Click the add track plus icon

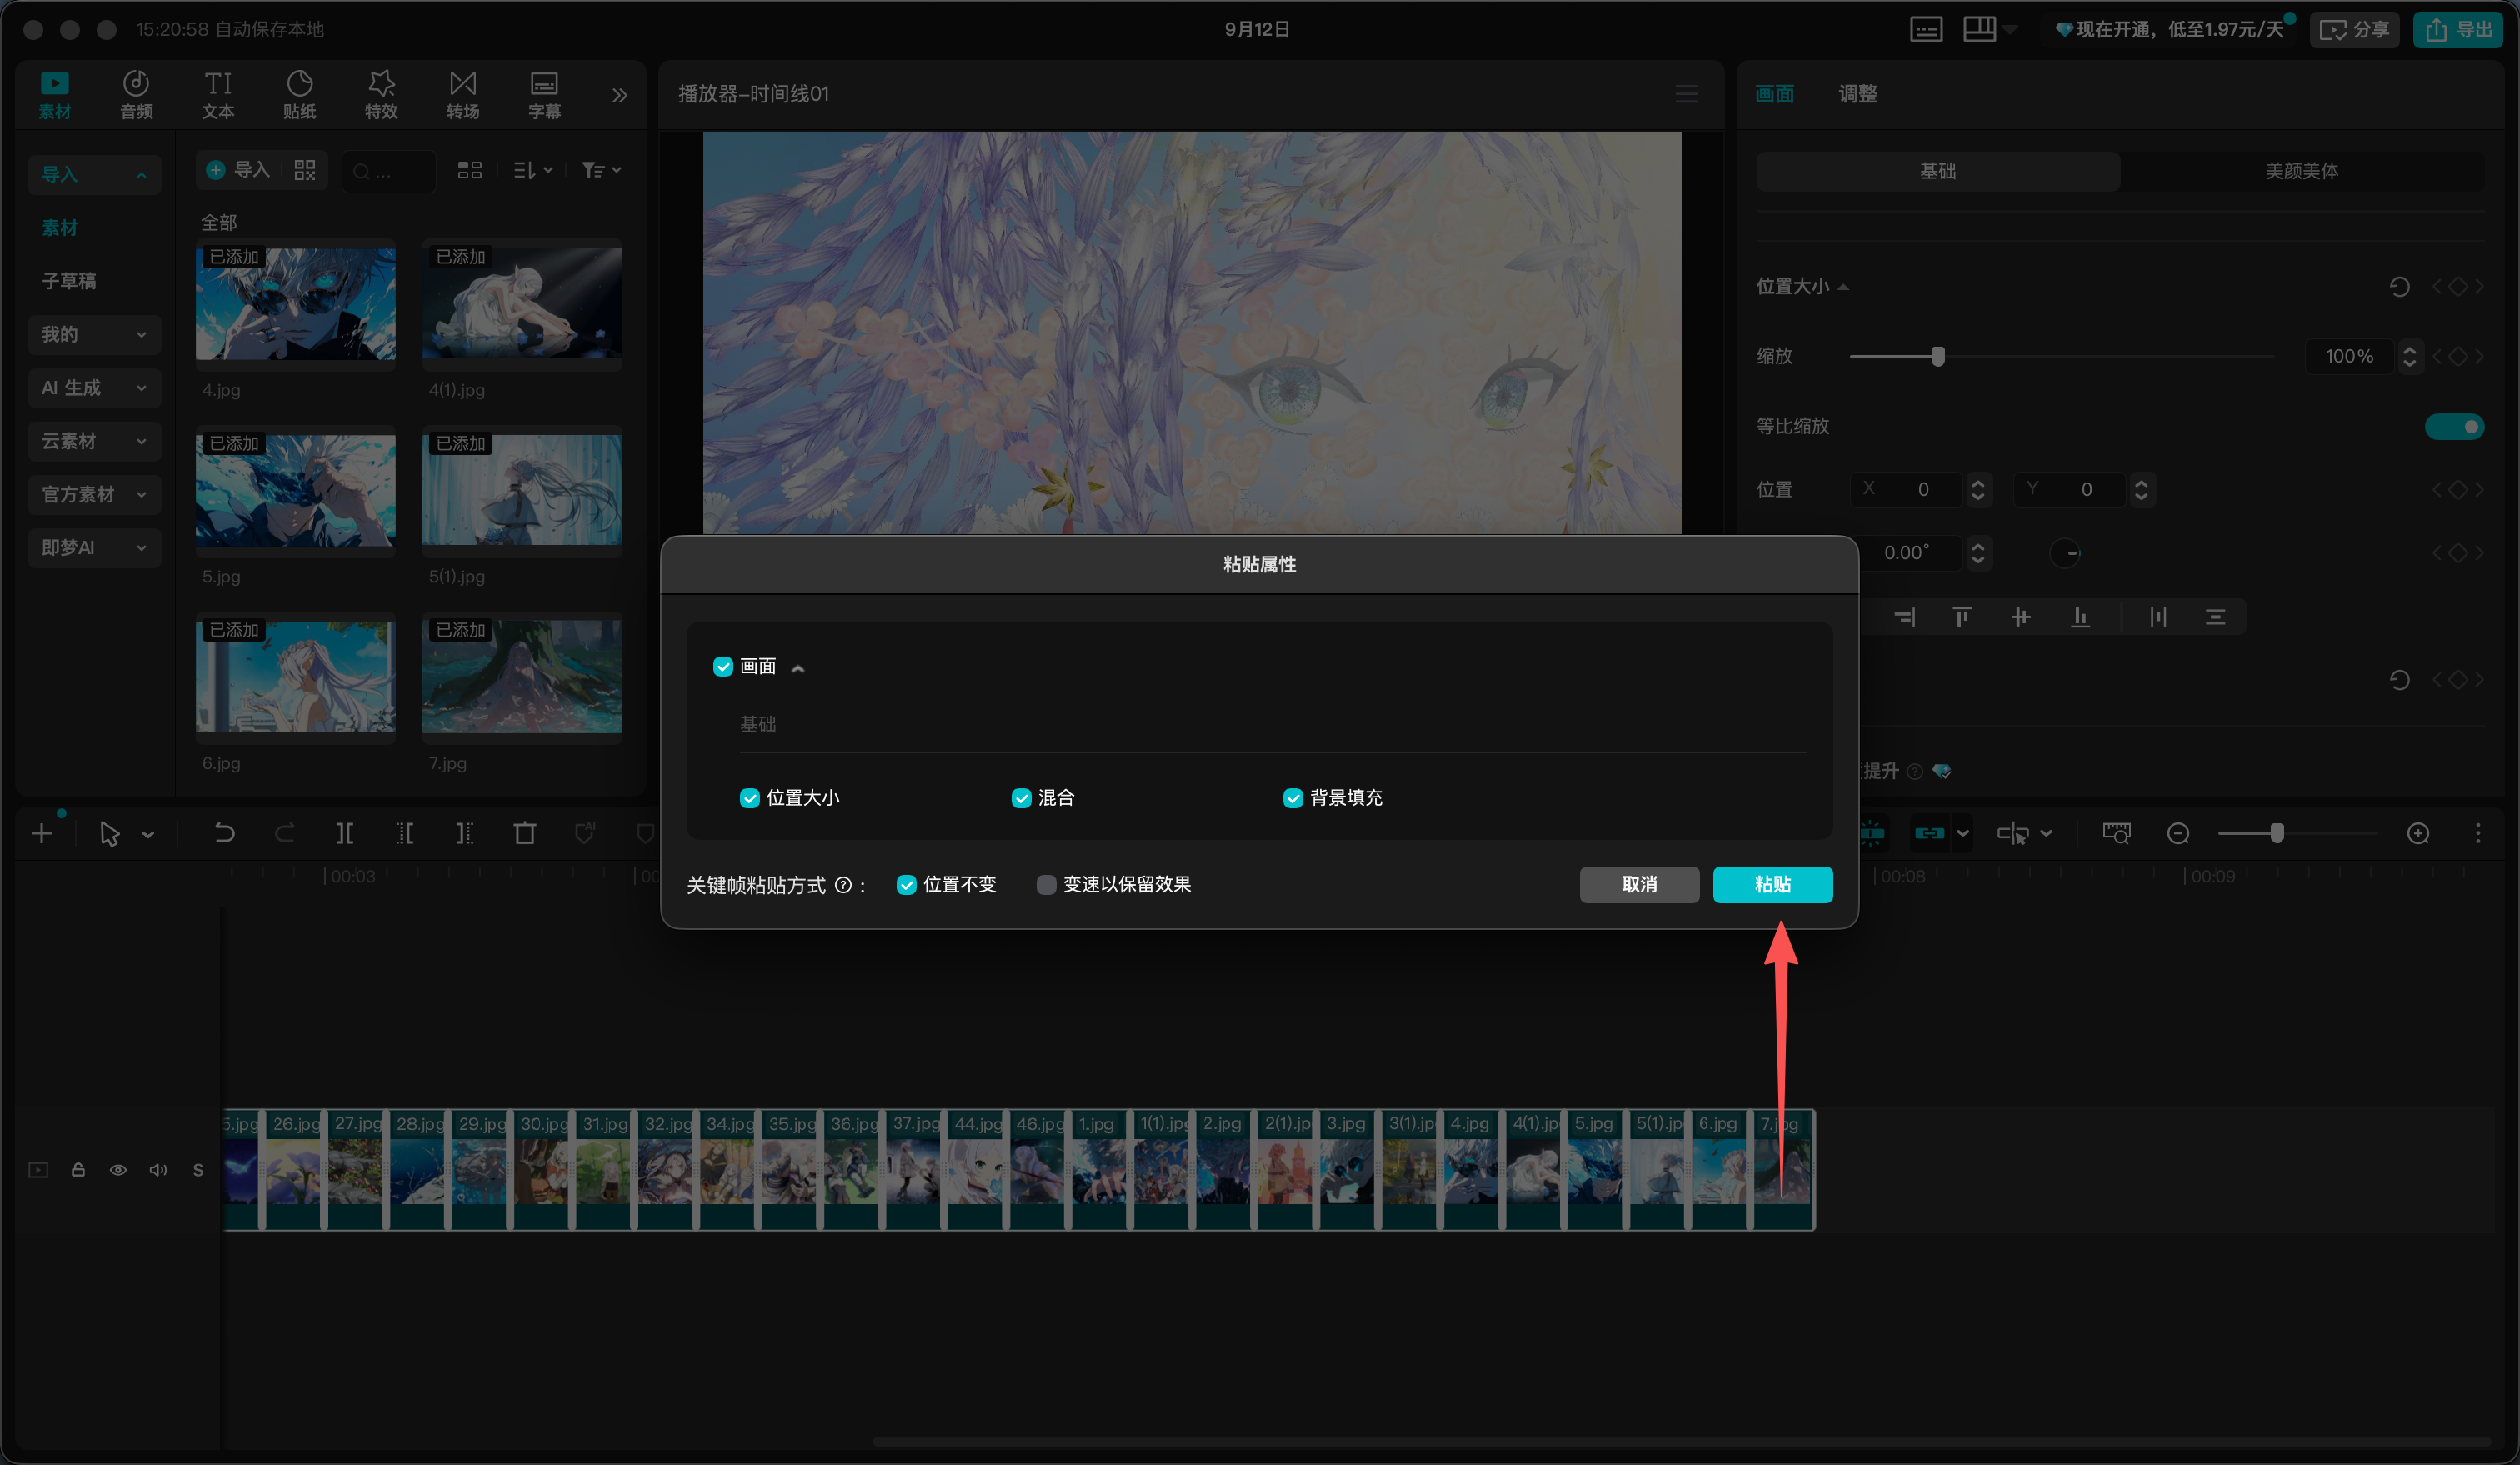[x=42, y=833]
